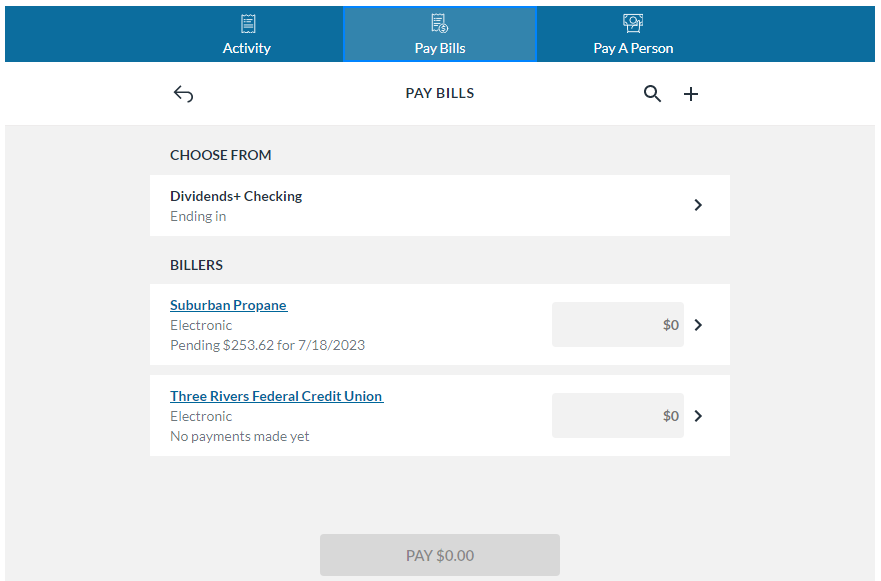Expand the Three Rivers Federal Credit Union chevron
881x581 pixels.
pyautogui.click(x=698, y=415)
